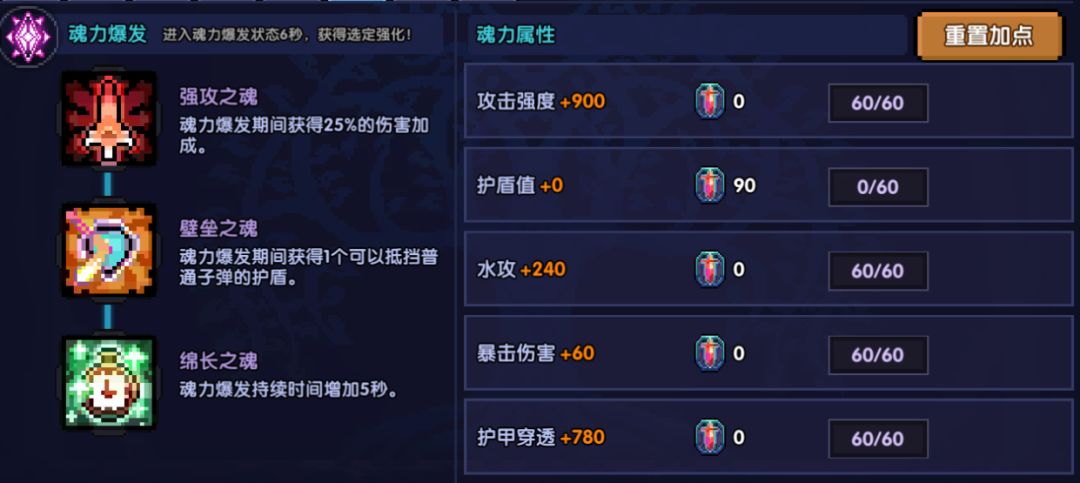Click the soul gem icon beside 护甲穿透
The width and height of the screenshot is (1080, 483).
point(710,438)
